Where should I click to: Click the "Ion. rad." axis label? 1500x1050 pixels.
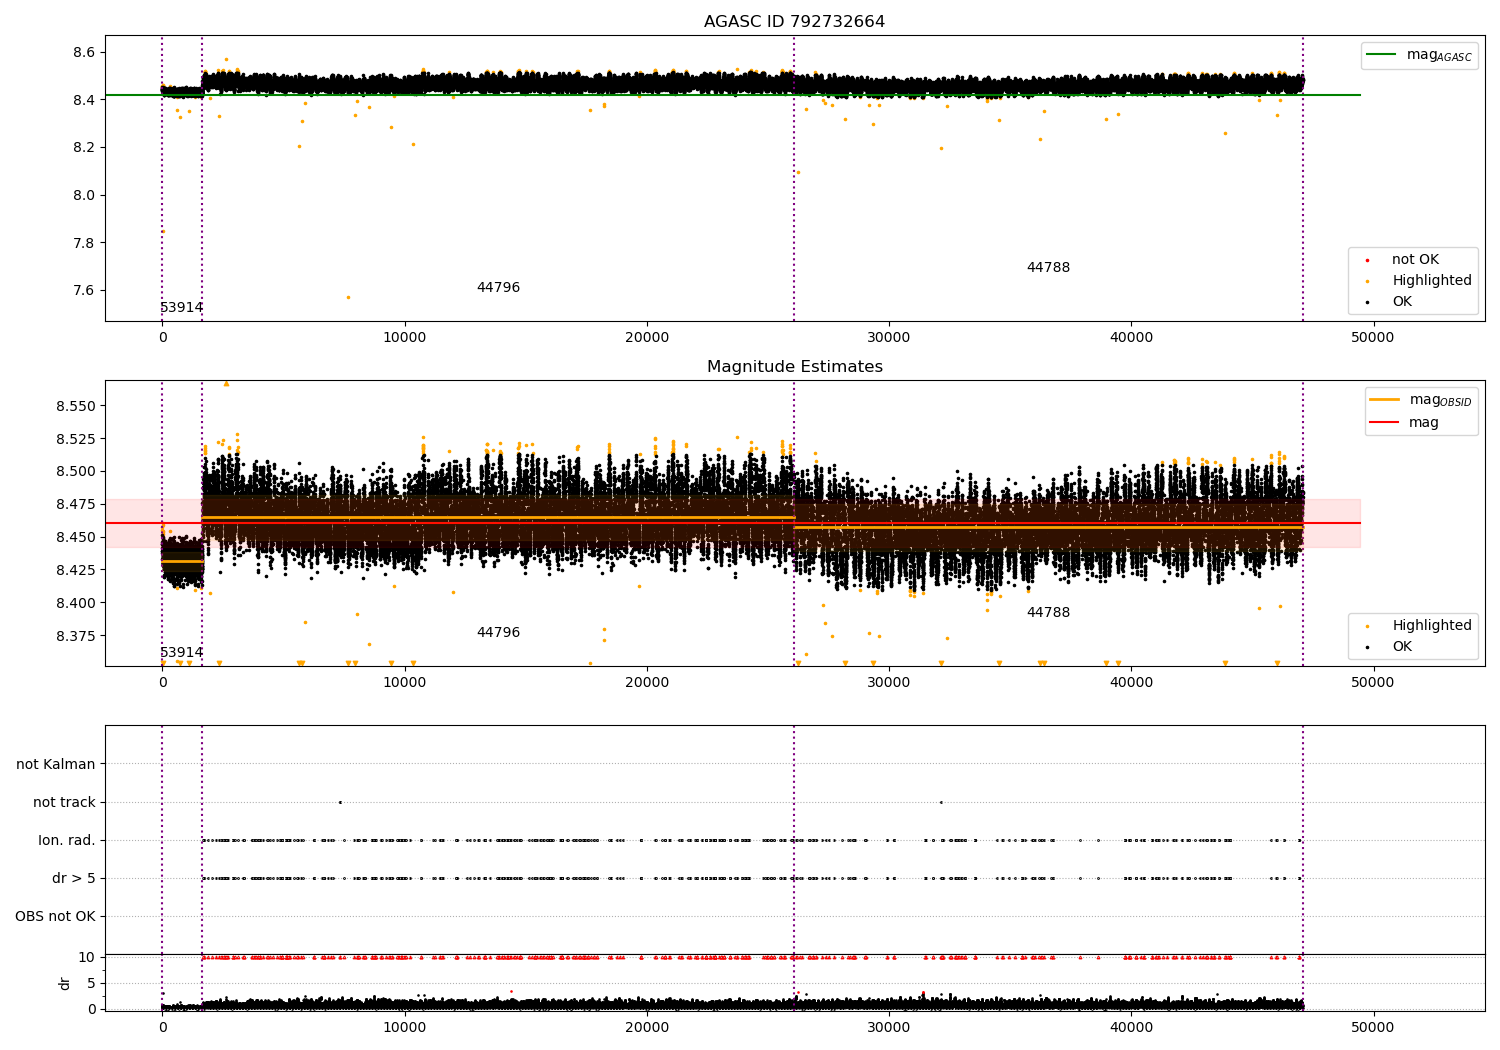(67, 841)
